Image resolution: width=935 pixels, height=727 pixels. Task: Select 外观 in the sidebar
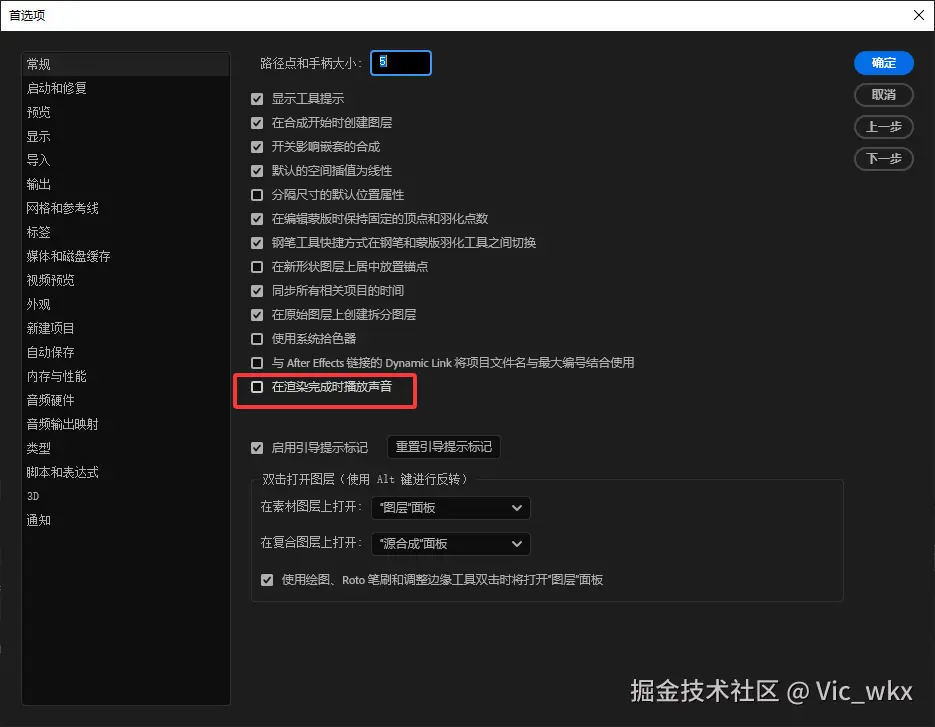pyautogui.click(x=126, y=304)
